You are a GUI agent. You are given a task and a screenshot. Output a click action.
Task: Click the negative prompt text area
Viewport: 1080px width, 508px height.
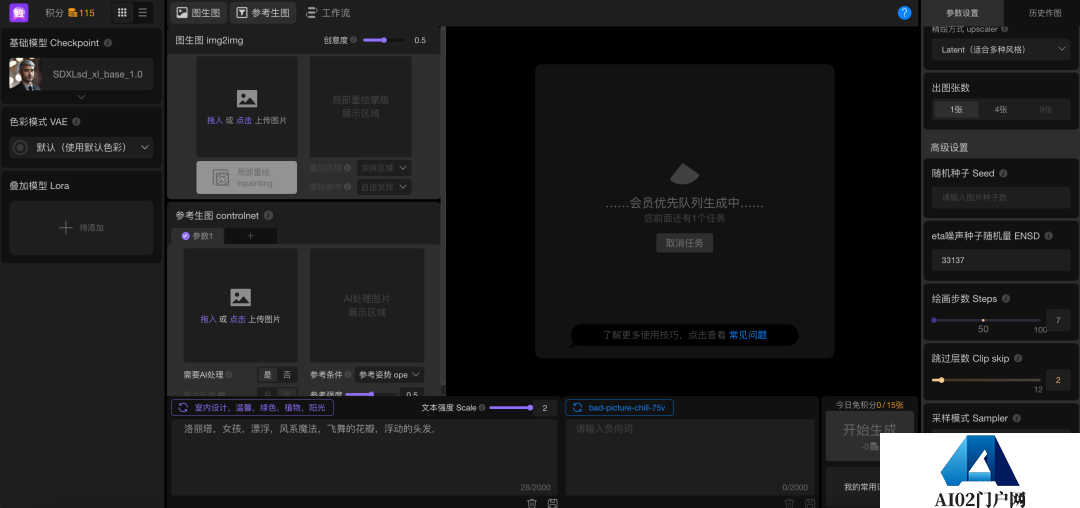coord(688,457)
